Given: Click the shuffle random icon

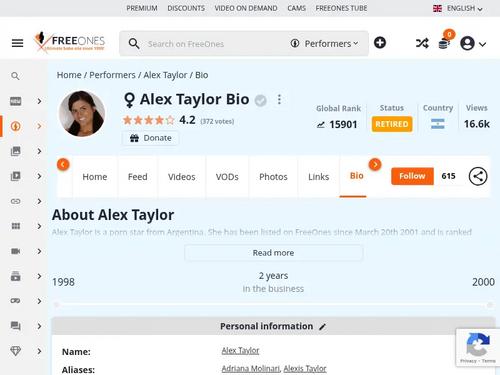Looking at the screenshot, I should 422,43.
